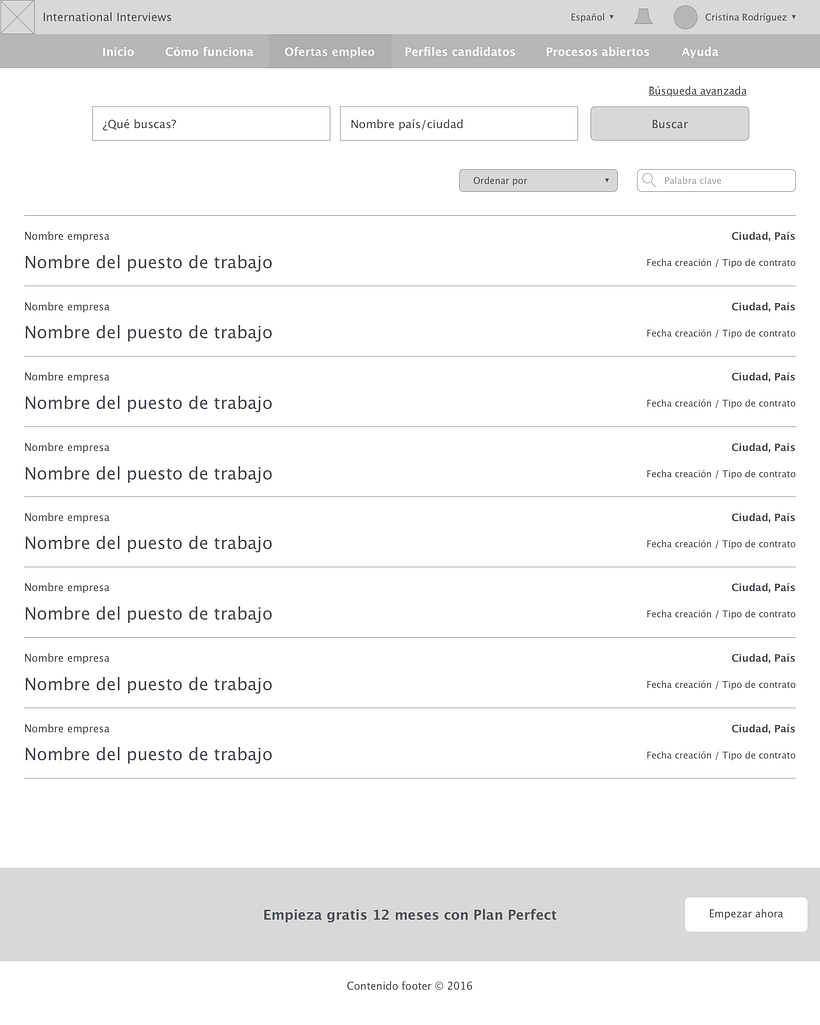Select the Ofertas empleo tab

click(x=329, y=52)
